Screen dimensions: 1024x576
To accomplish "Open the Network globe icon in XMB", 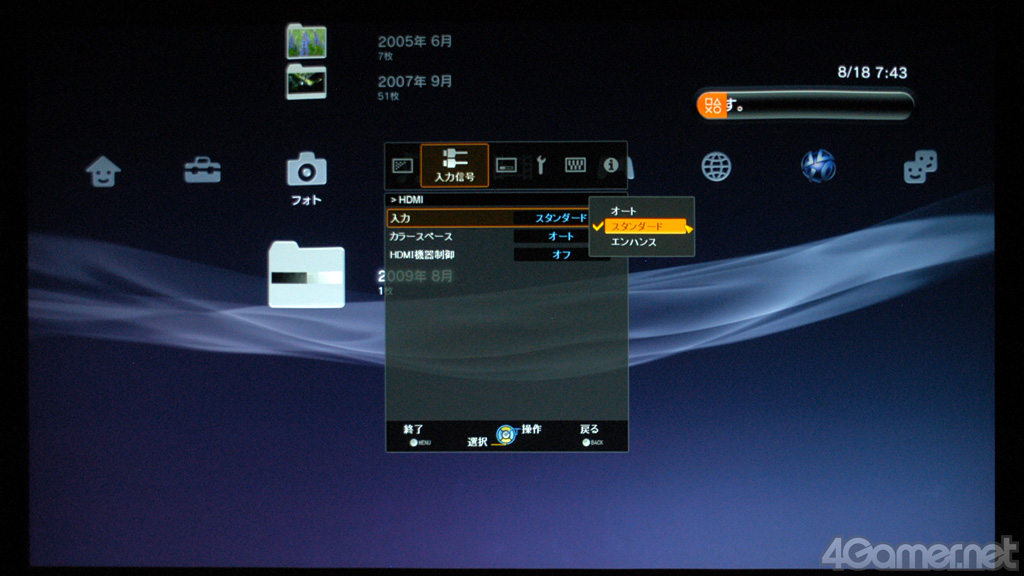I will click(x=716, y=167).
